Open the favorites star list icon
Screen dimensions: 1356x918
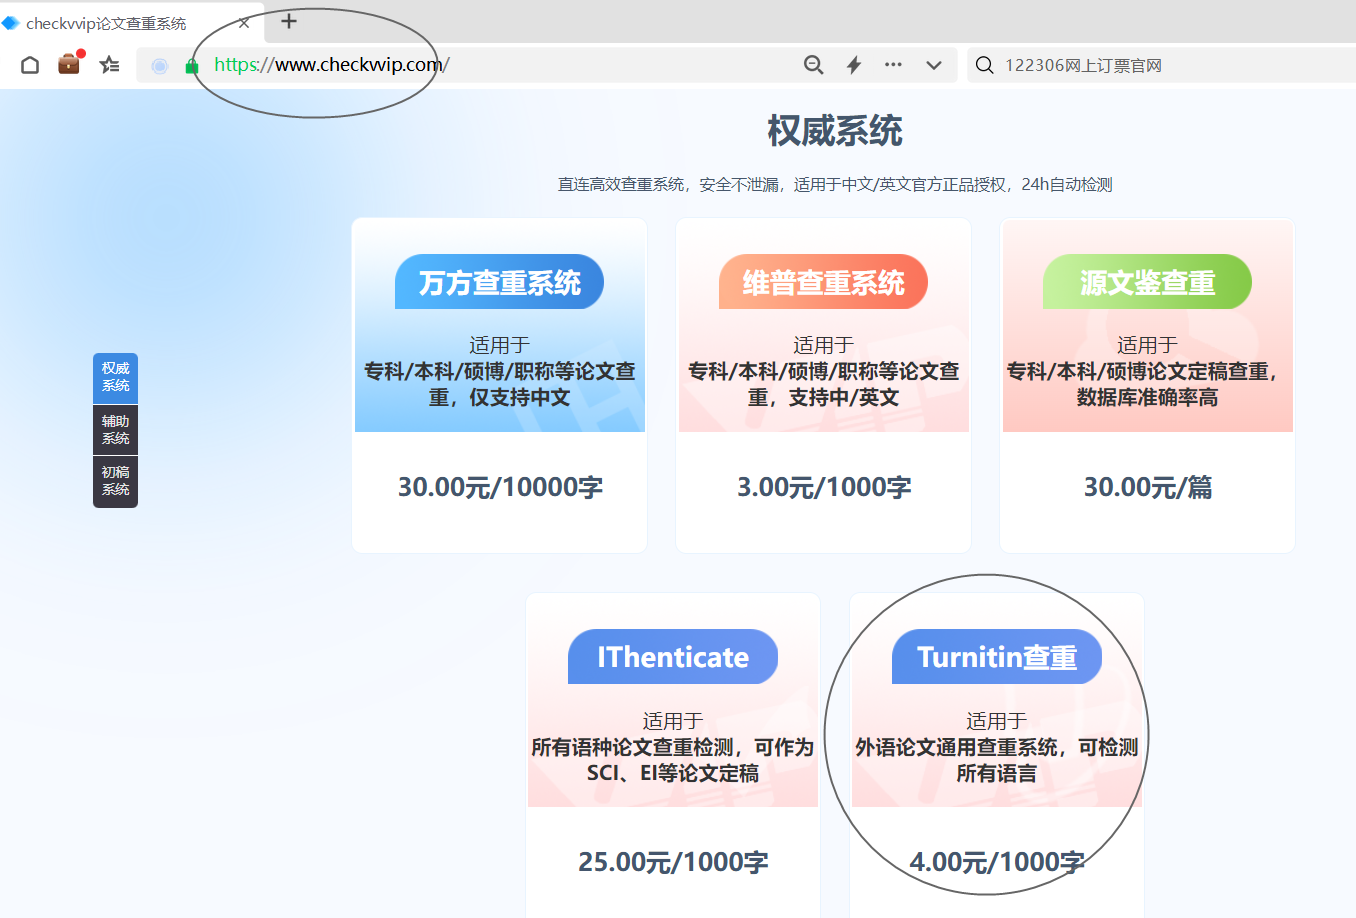tap(109, 65)
